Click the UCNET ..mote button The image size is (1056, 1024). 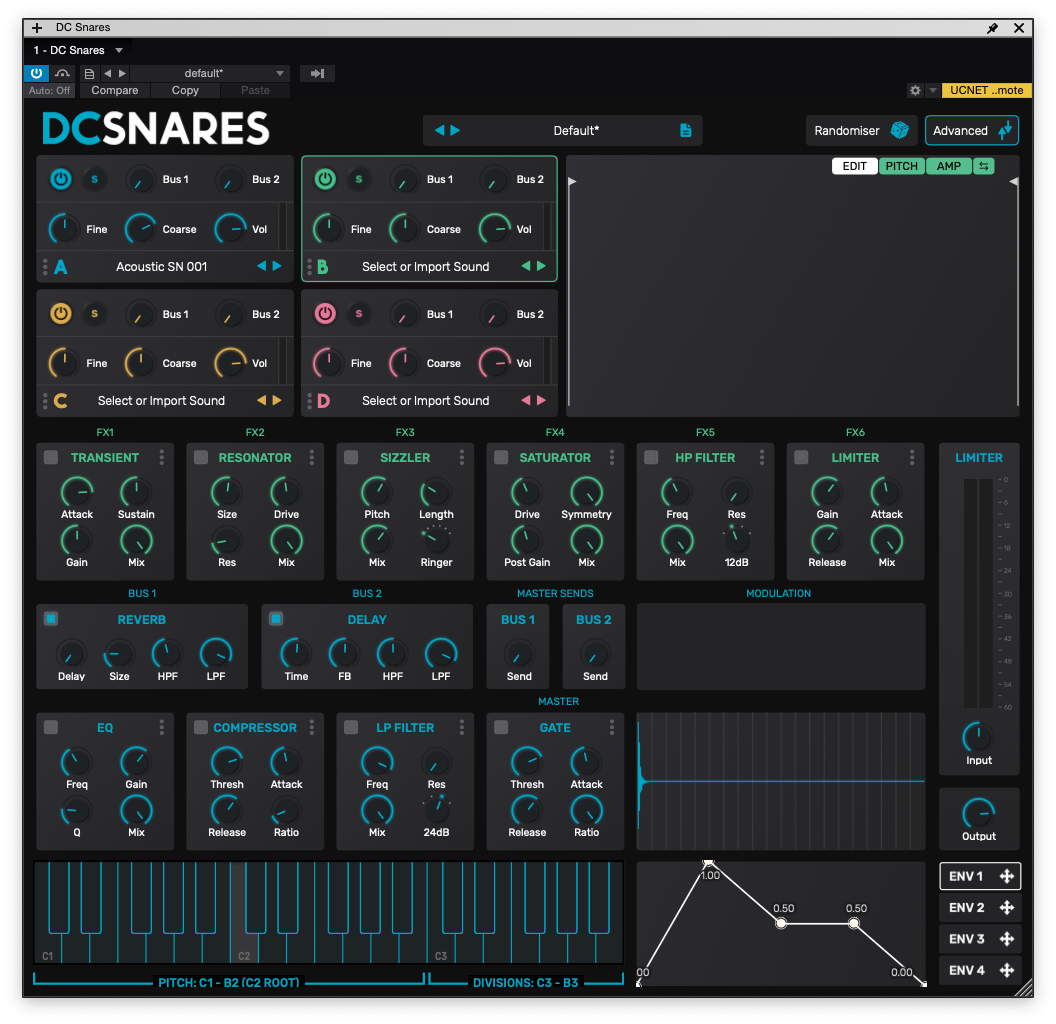(987, 90)
